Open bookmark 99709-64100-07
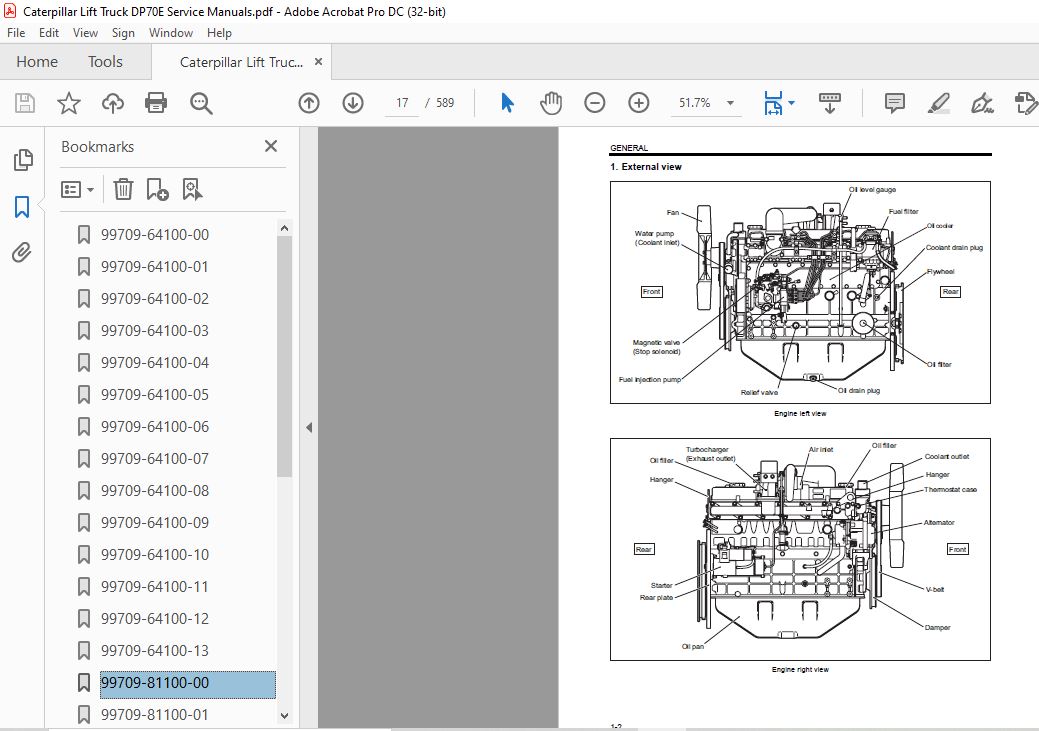The width and height of the screenshot is (1039, 731). (155, 459)
